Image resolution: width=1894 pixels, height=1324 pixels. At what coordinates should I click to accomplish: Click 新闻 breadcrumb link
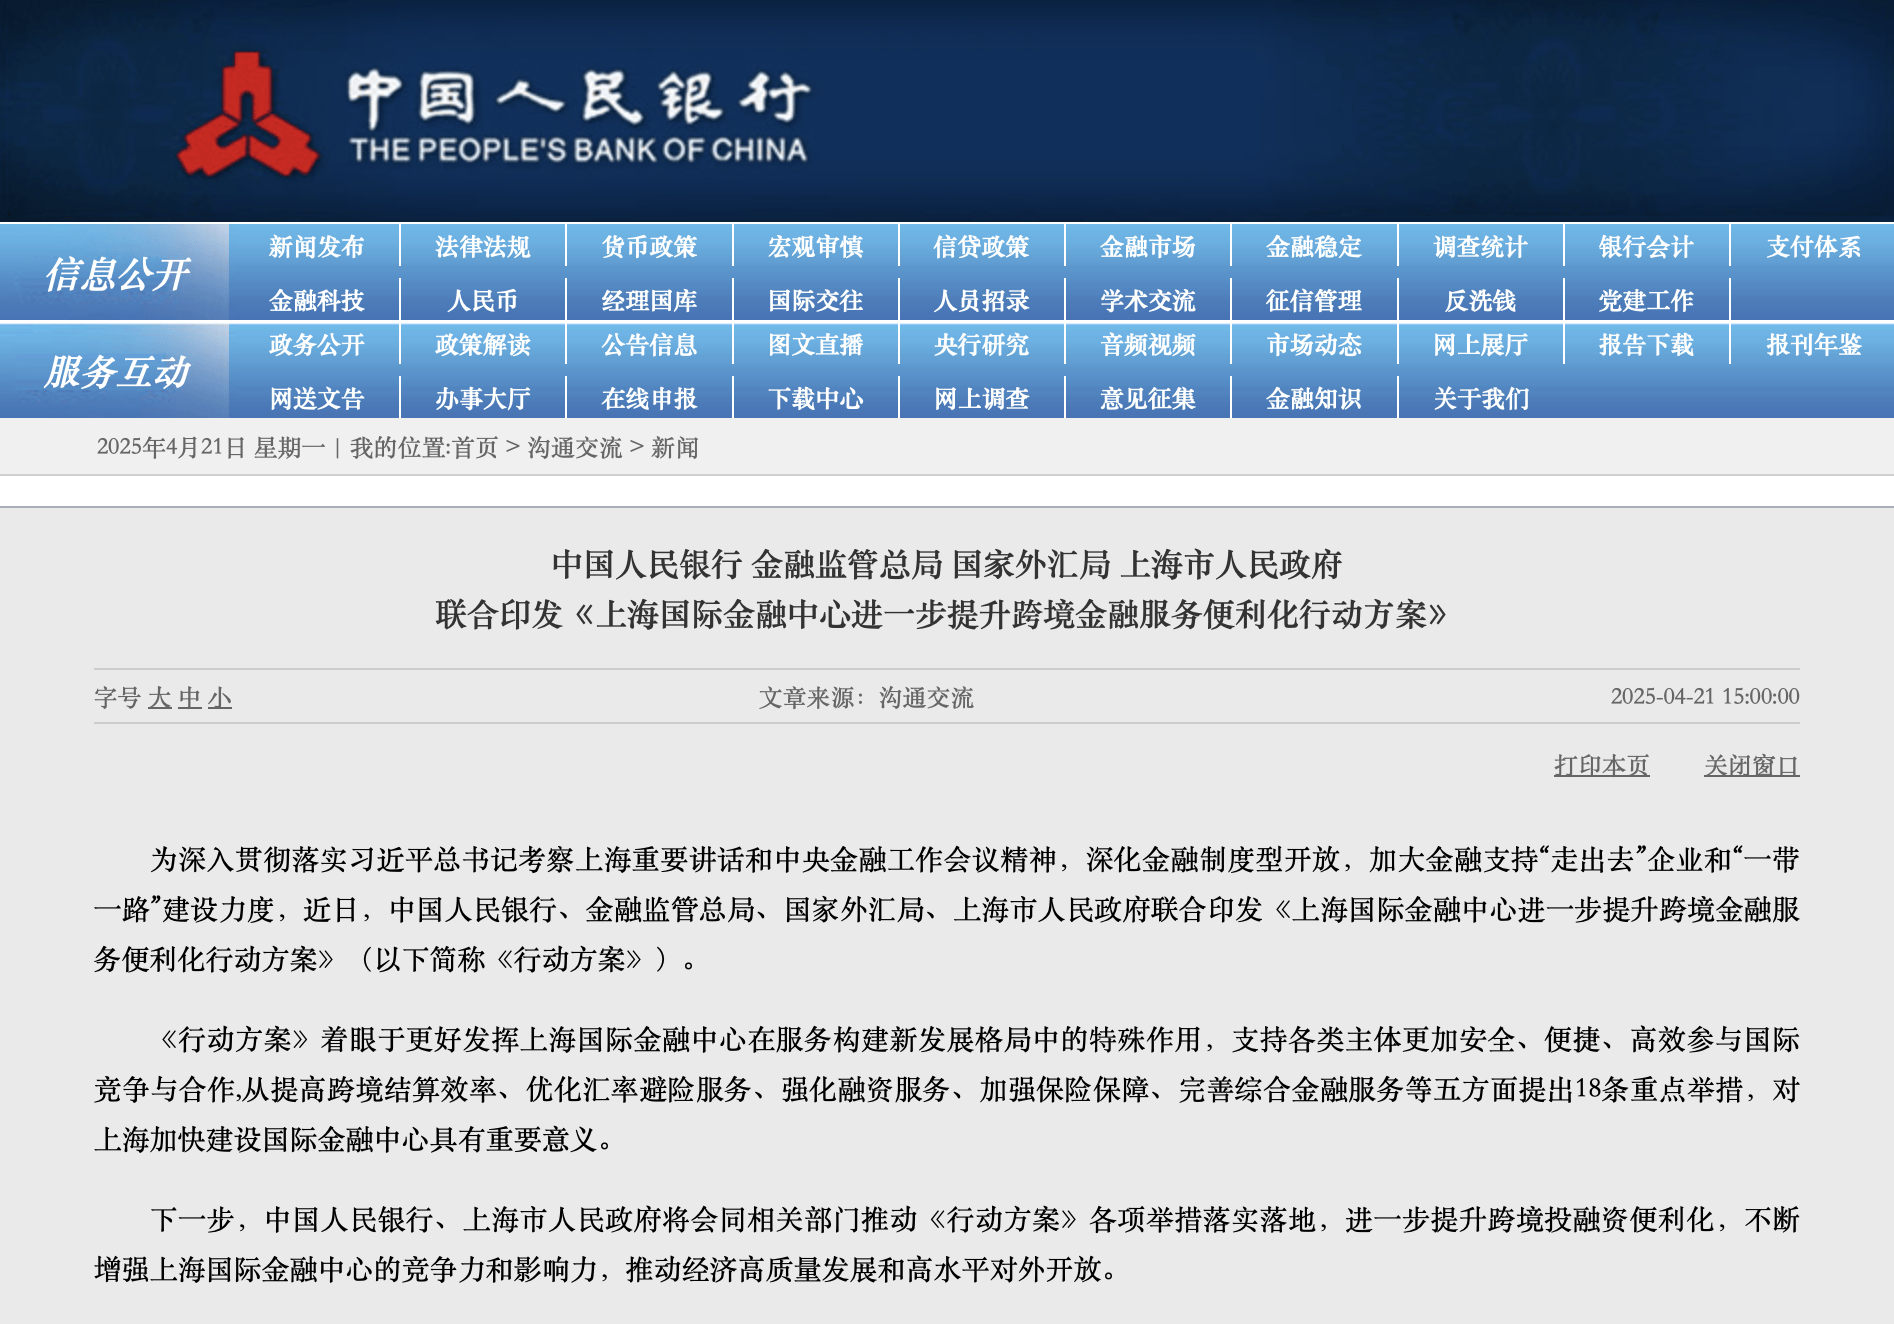[675, 448]
